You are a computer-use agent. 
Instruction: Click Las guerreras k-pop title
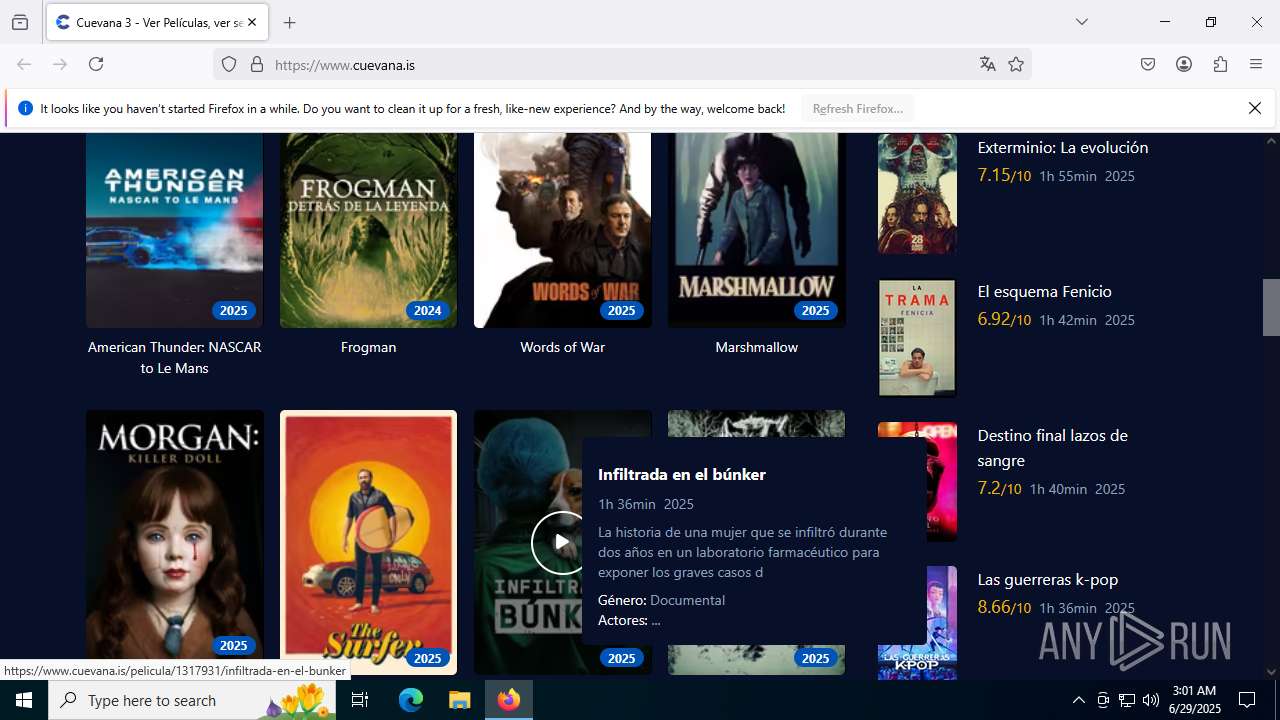coord(1047,579)
